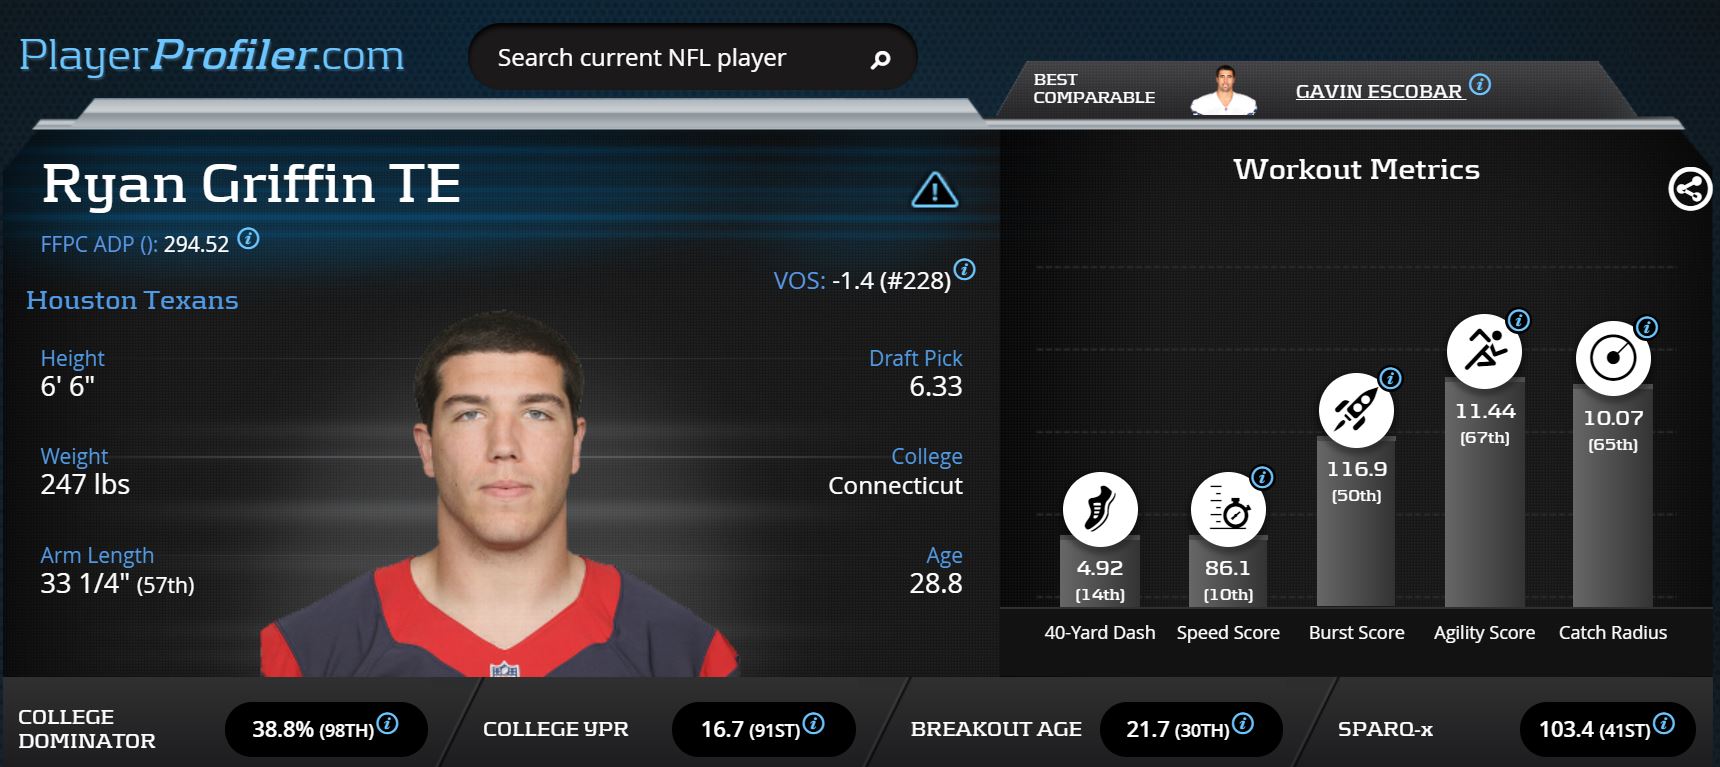Open info icon beside VOS value
1720x767 pixels.
pyautogui.click(x=964, y=268)
